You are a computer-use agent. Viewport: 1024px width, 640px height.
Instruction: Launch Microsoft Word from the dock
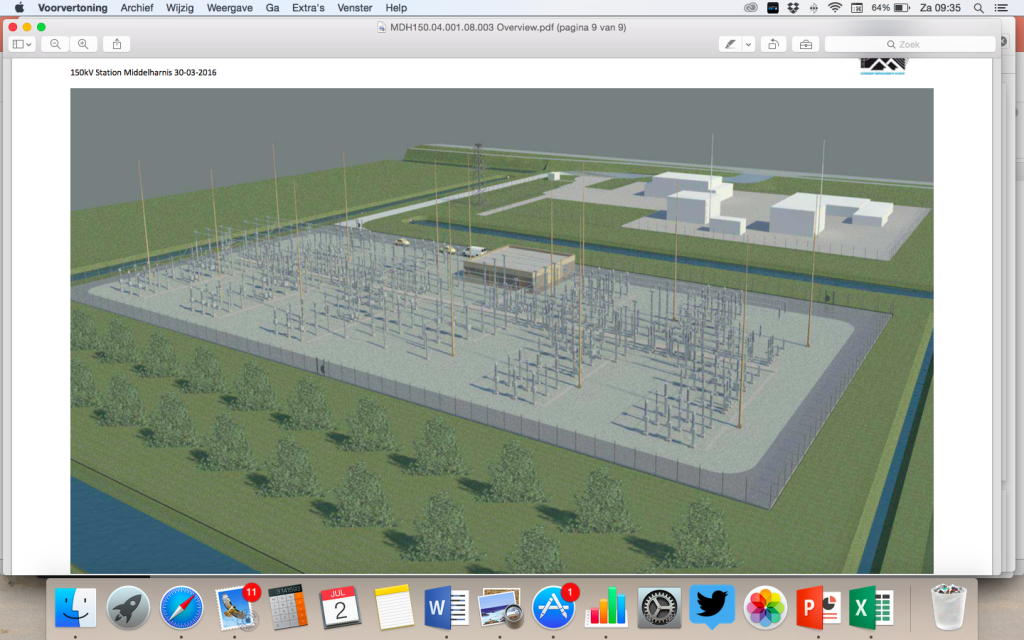point(447,607)
